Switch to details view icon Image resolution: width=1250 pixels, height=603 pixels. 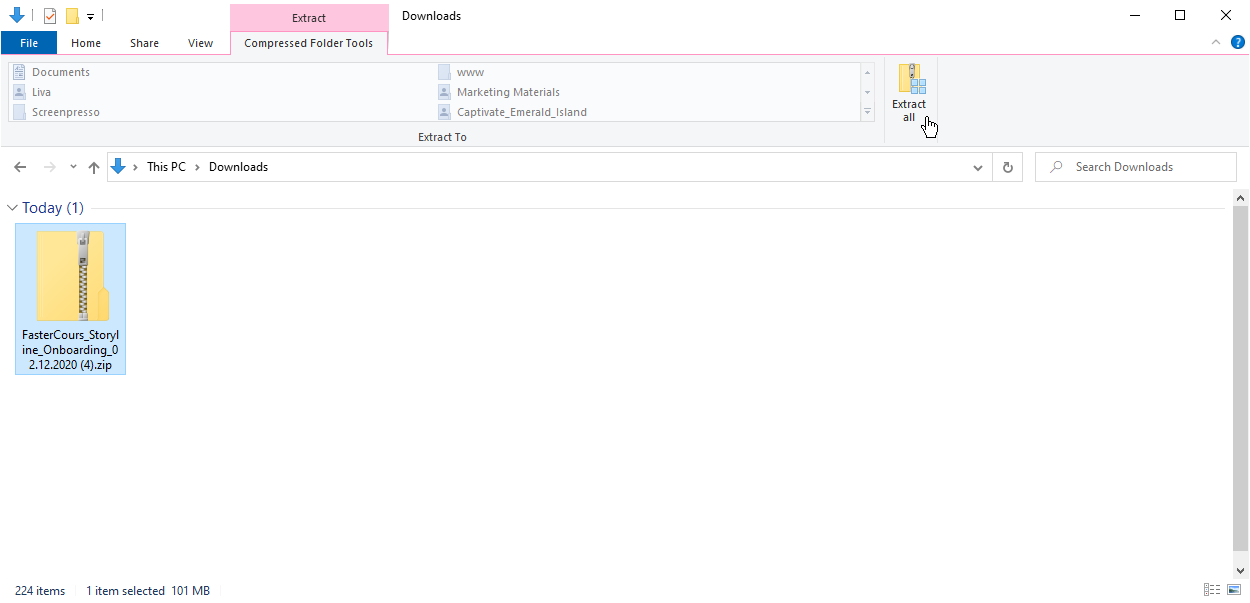(x=1212, y=590)
